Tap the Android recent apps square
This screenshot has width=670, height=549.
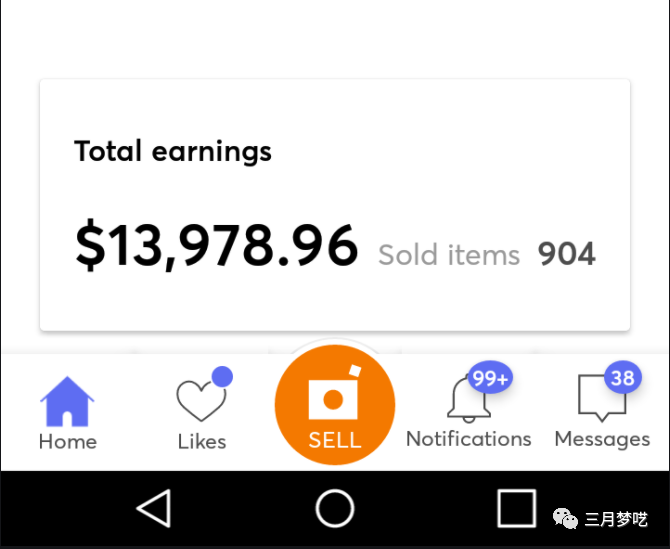[x=516, y=509]
